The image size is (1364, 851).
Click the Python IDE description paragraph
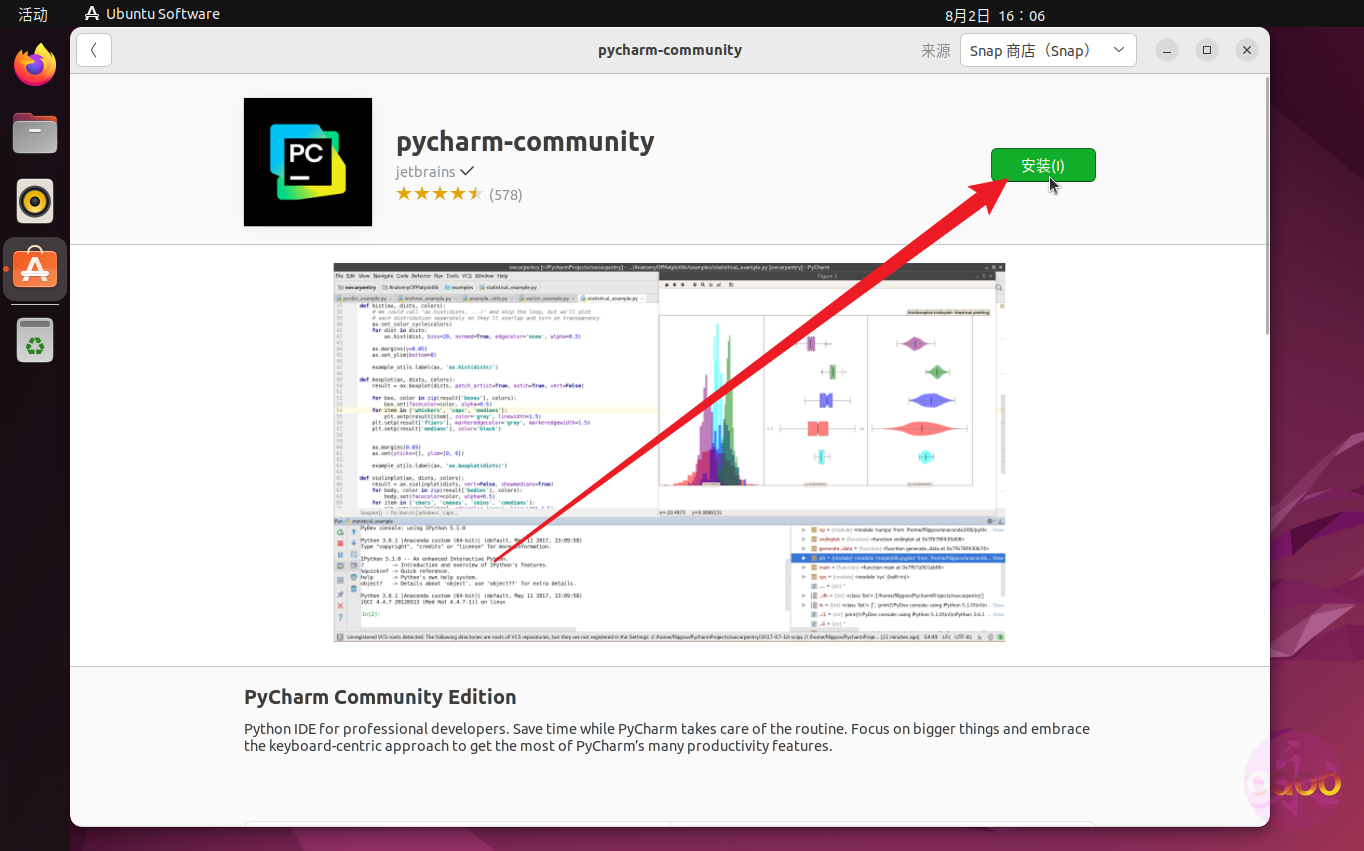tap(667, 737)
